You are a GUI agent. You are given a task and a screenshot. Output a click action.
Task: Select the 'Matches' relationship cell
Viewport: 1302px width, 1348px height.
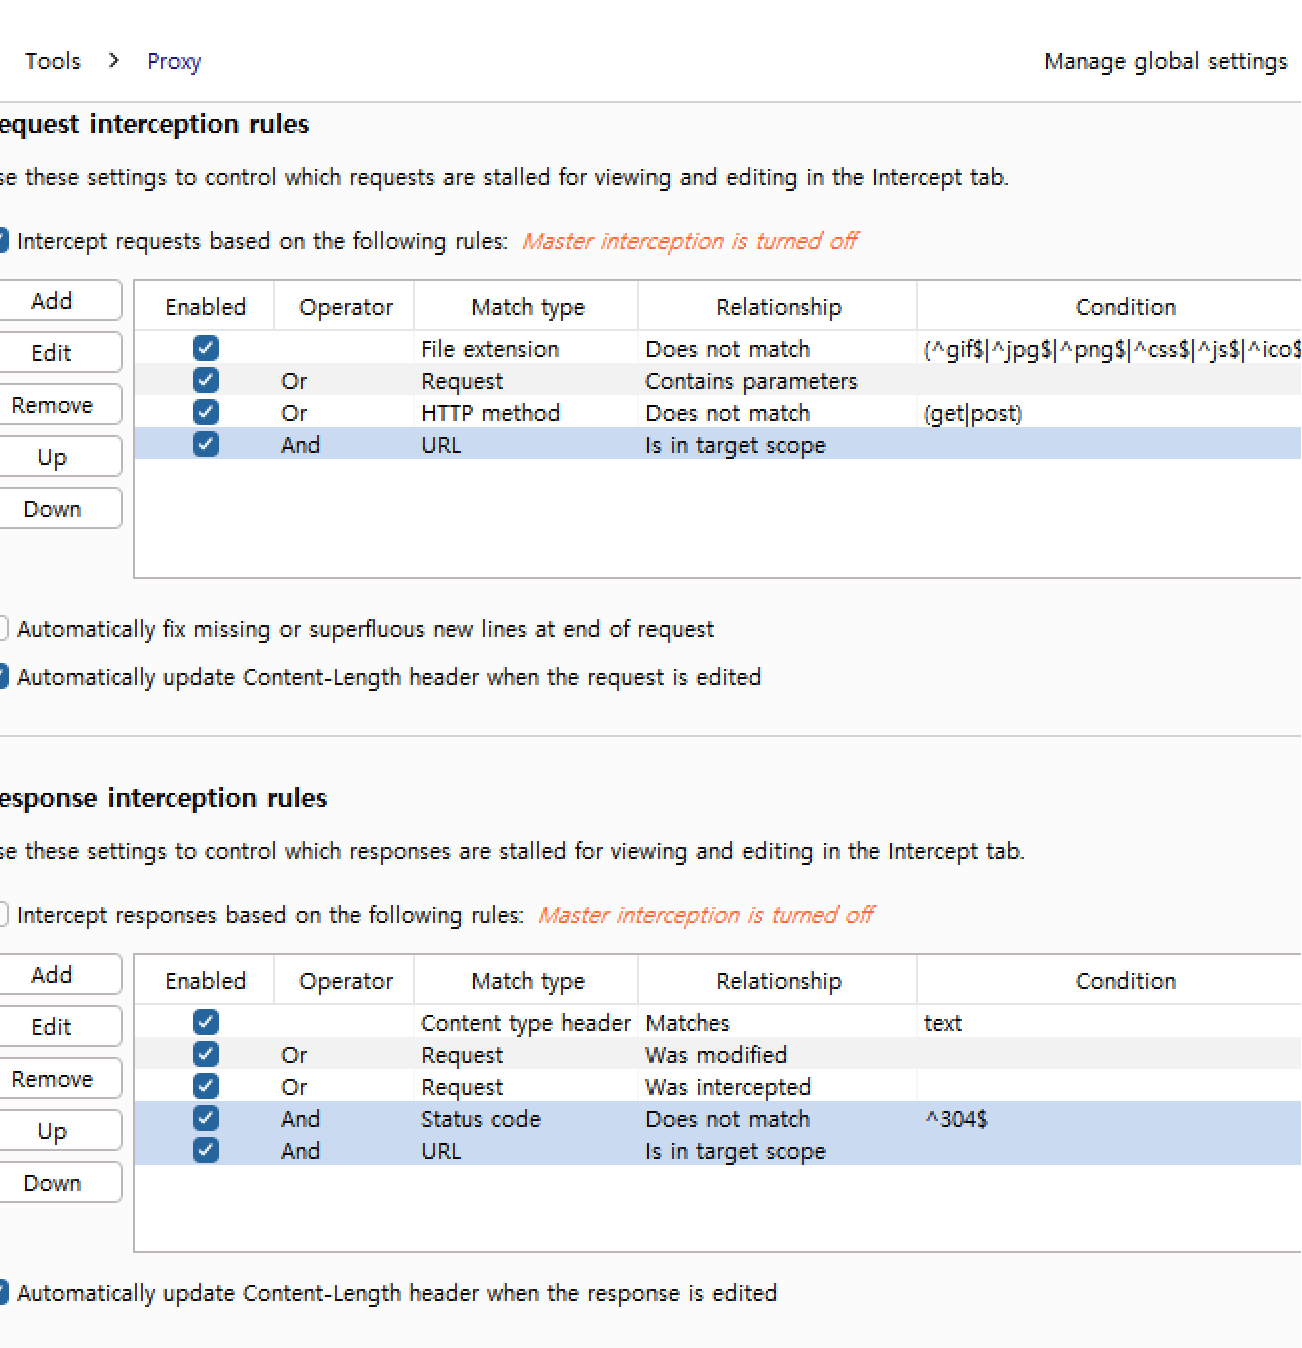[778, 1023]
